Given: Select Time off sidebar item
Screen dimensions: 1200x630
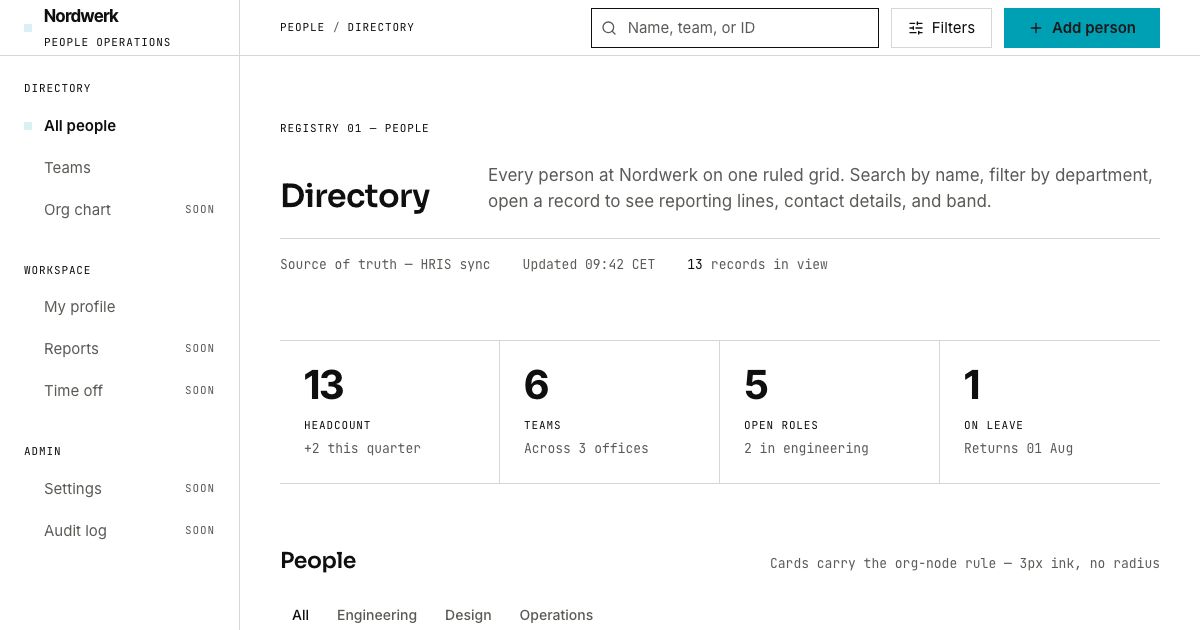Looking at the screenshot, I should point(120,391).
